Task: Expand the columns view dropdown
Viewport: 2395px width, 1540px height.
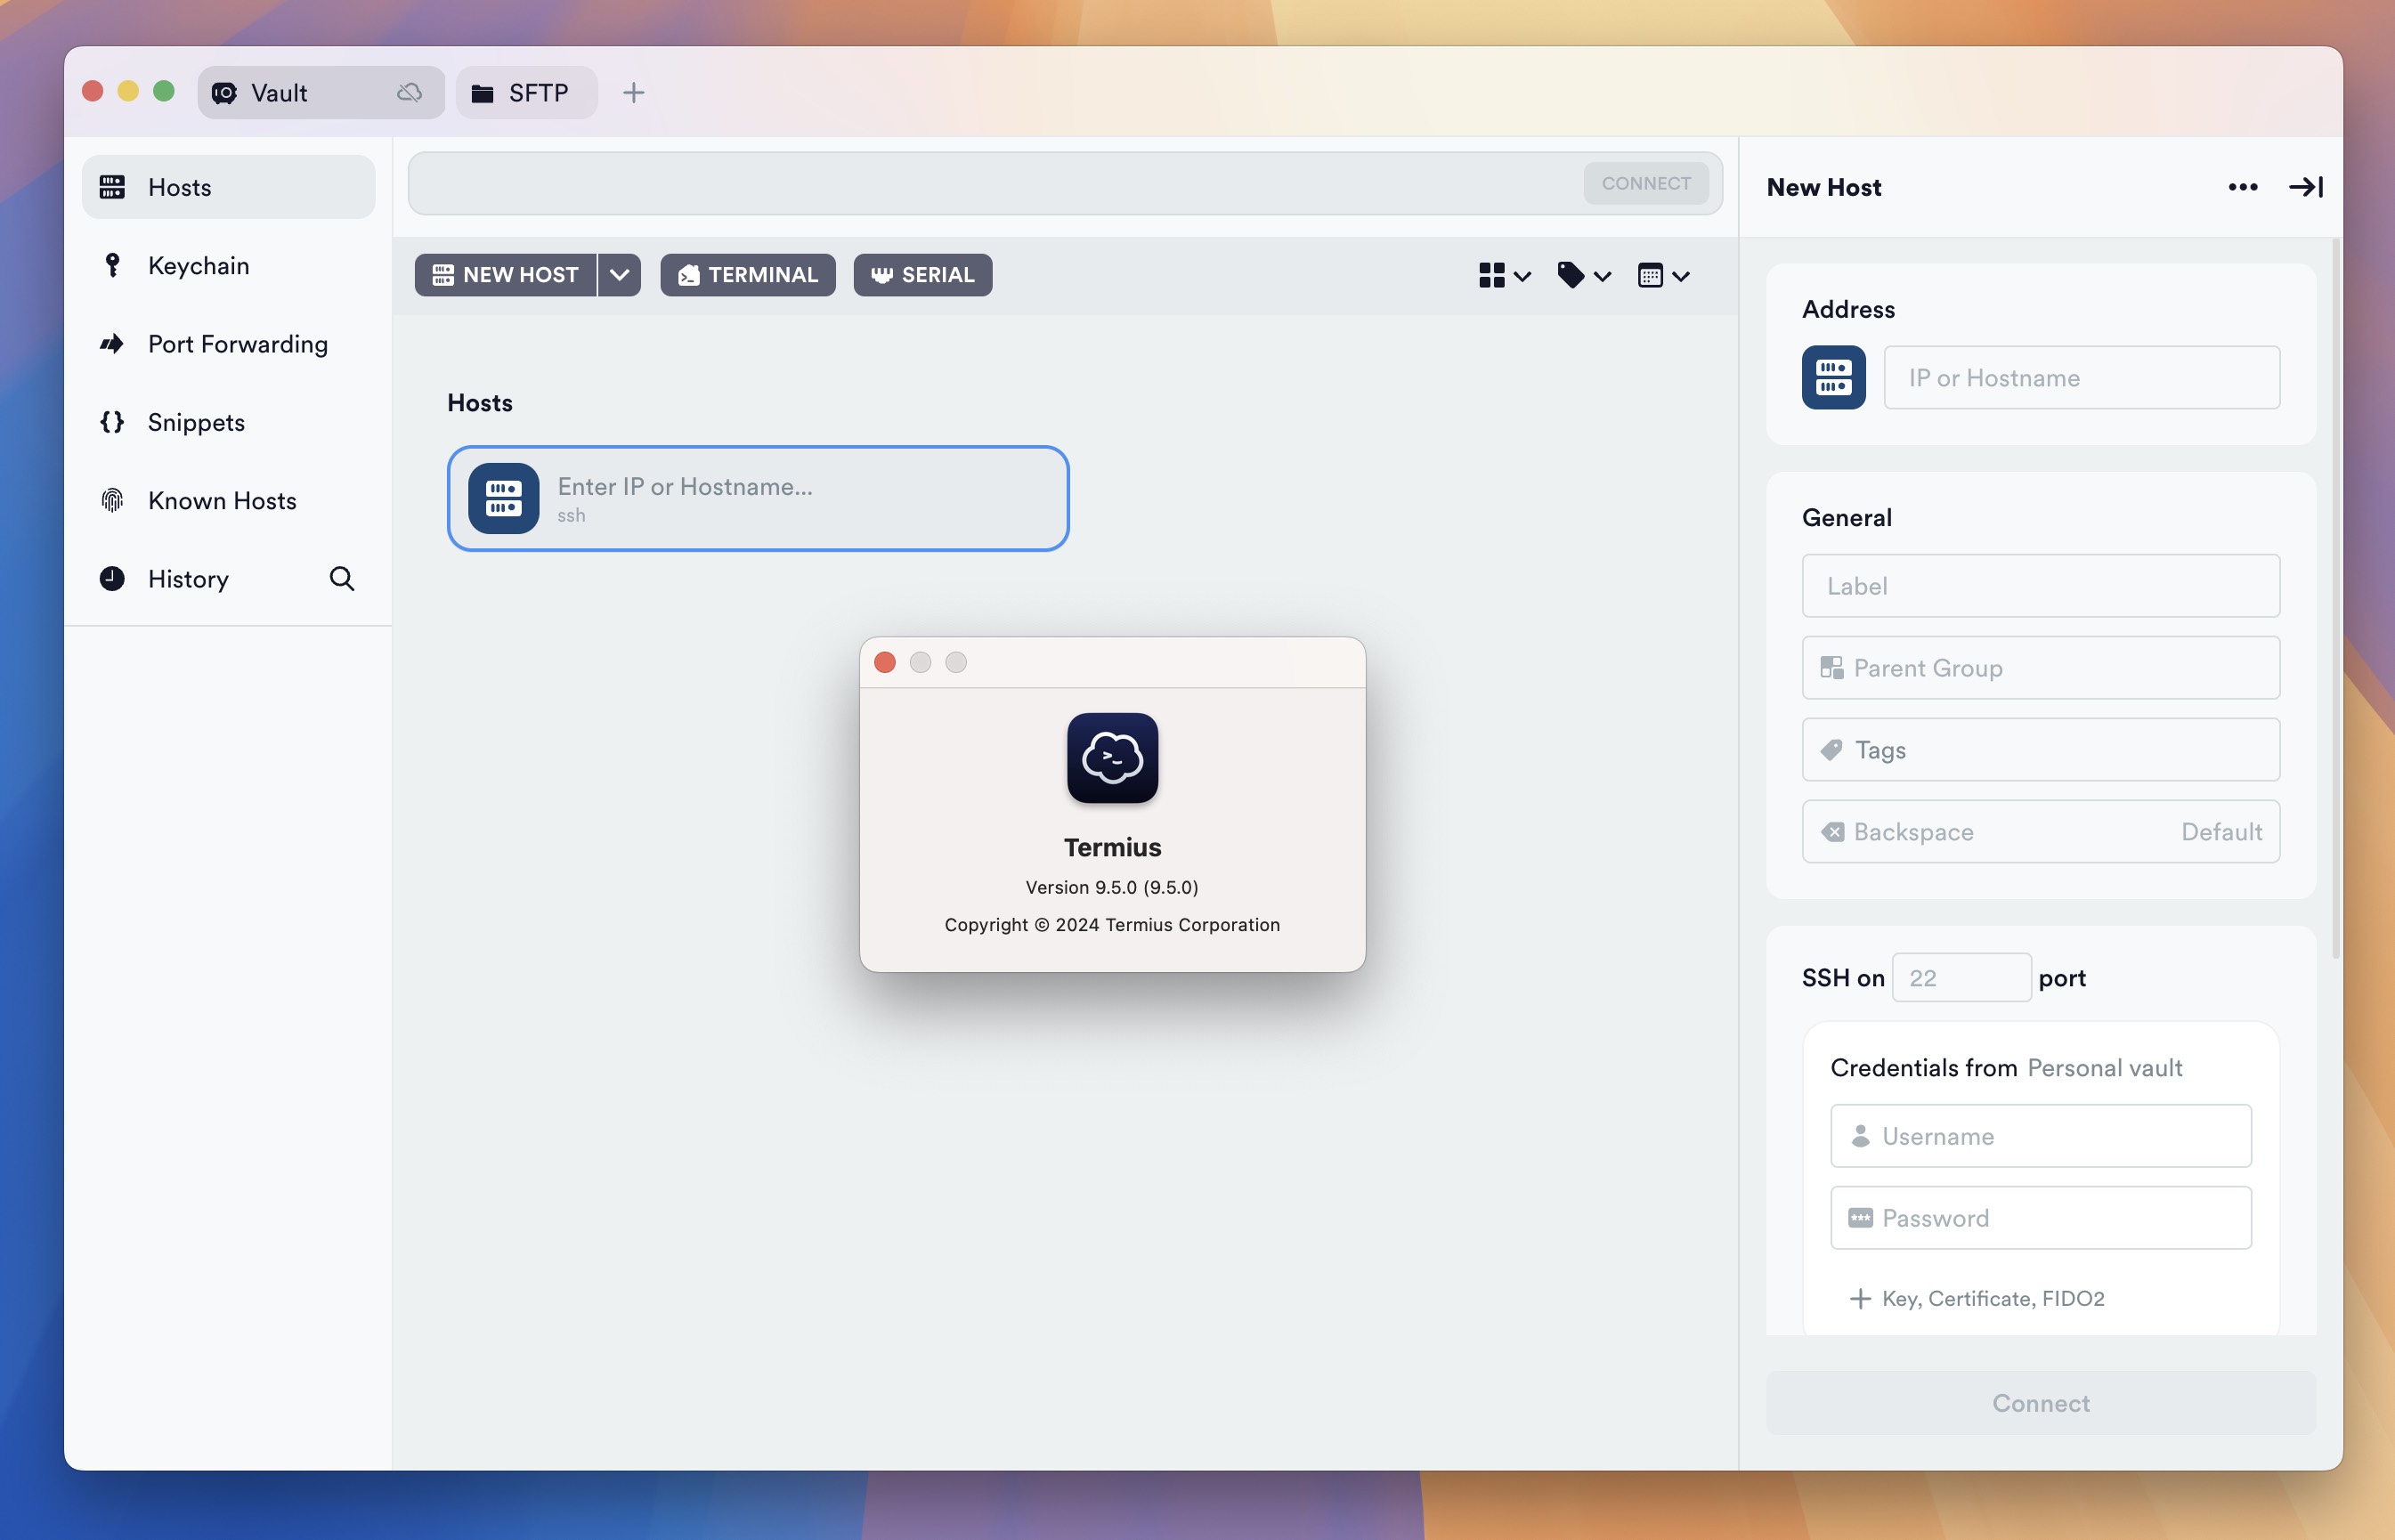Action: point(1660,274)
